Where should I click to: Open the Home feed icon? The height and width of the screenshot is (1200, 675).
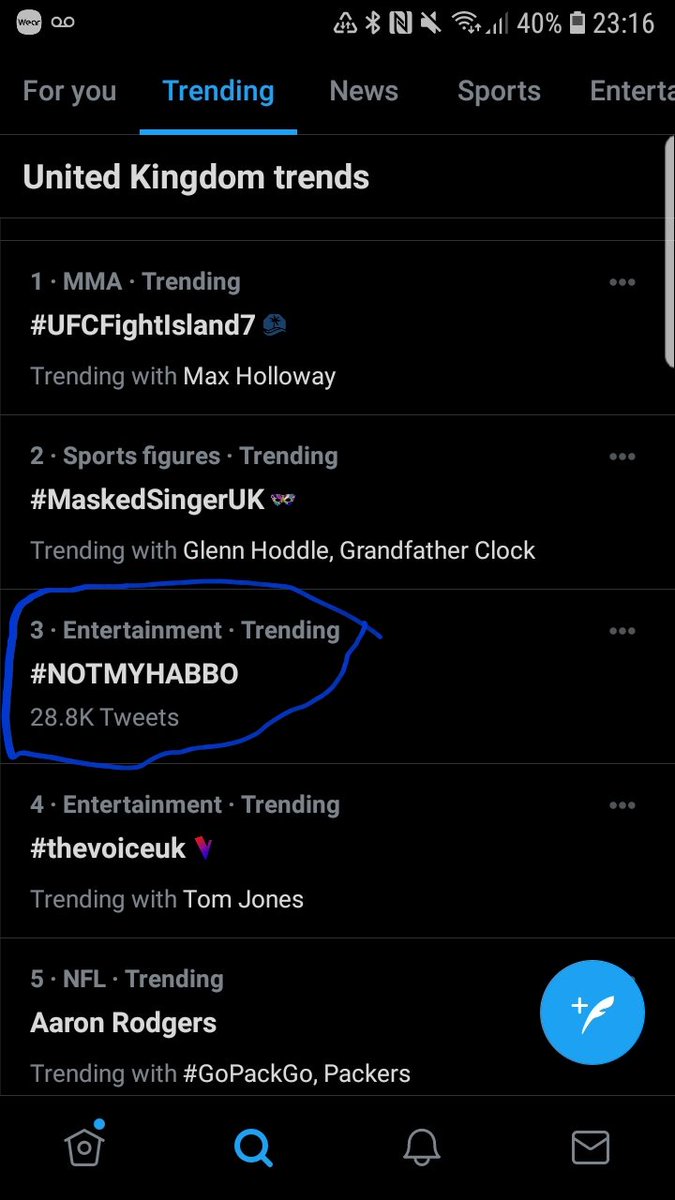84,1148
